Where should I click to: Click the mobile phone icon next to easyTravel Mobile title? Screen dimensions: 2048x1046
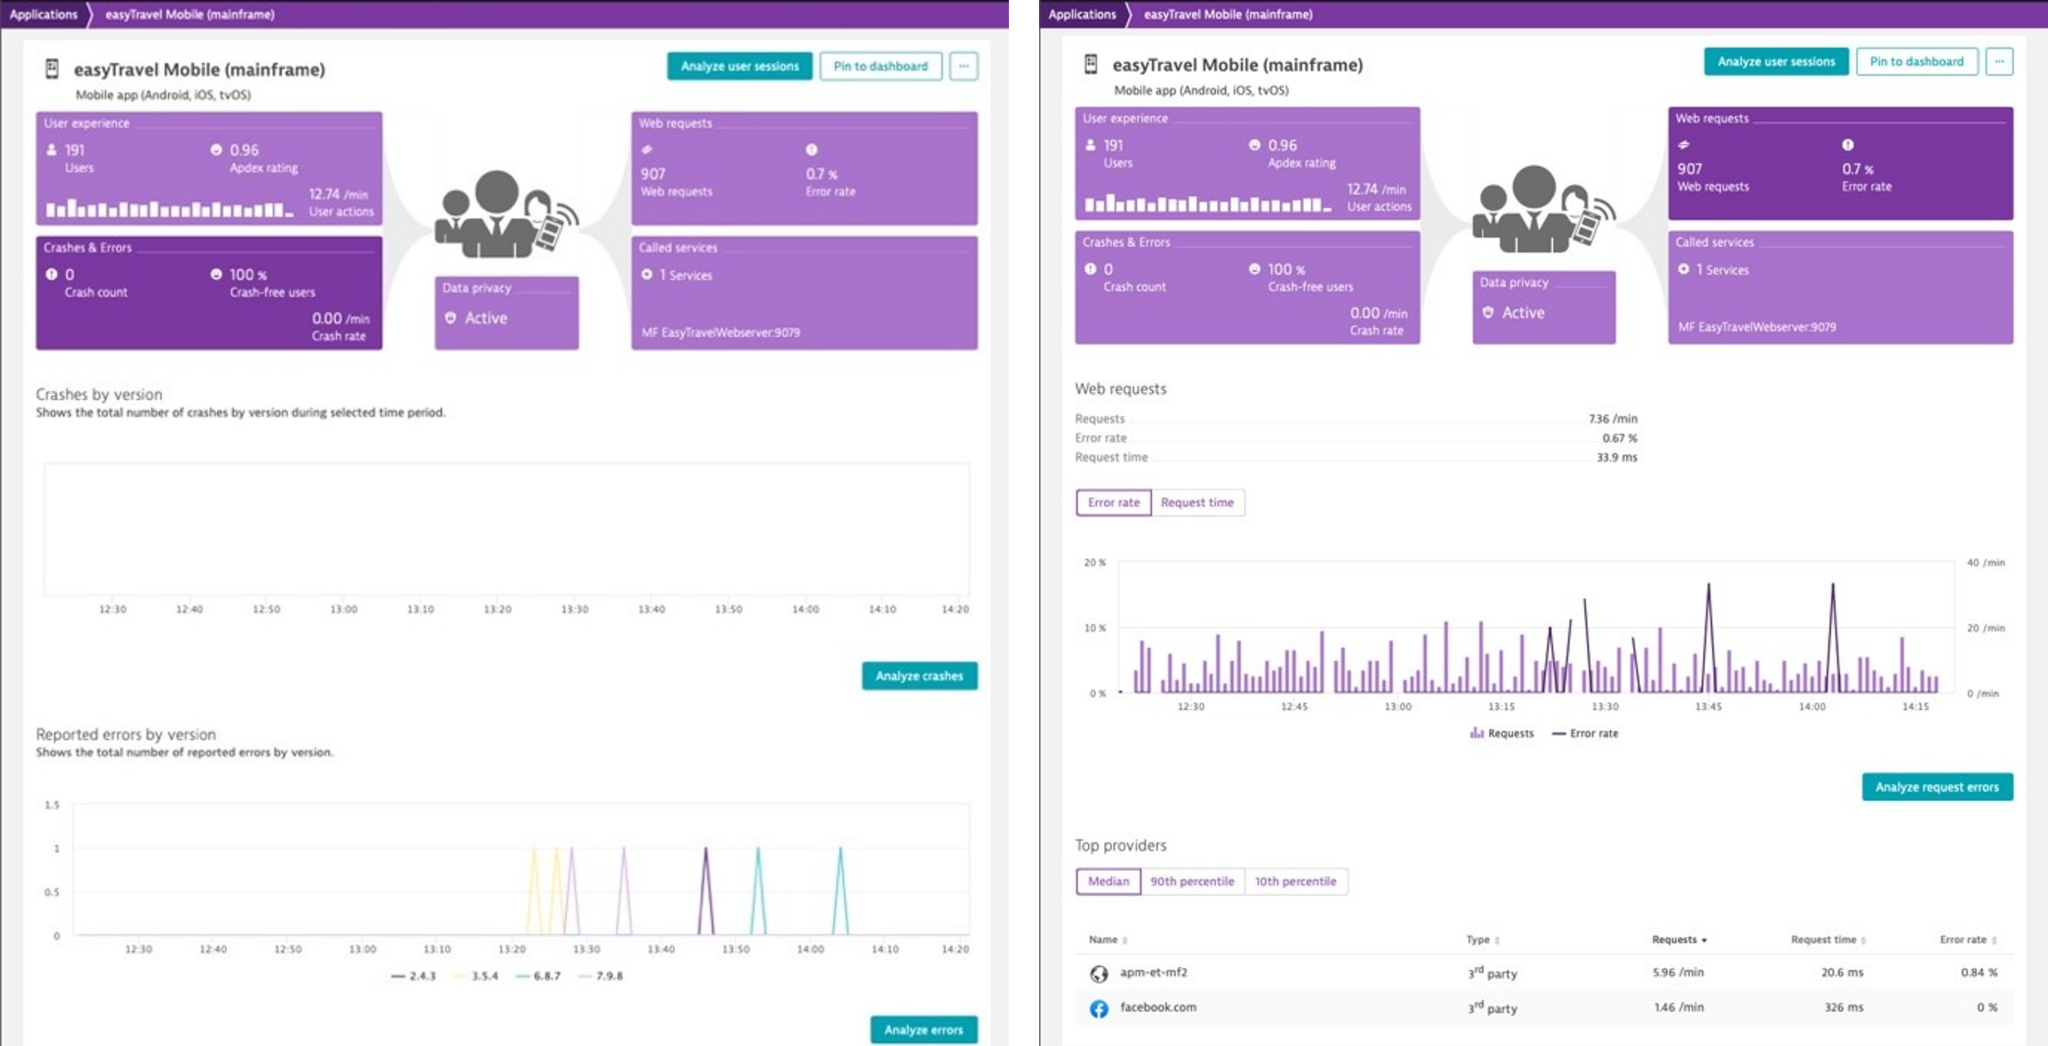pyautogui.click(x=52, y=67)
